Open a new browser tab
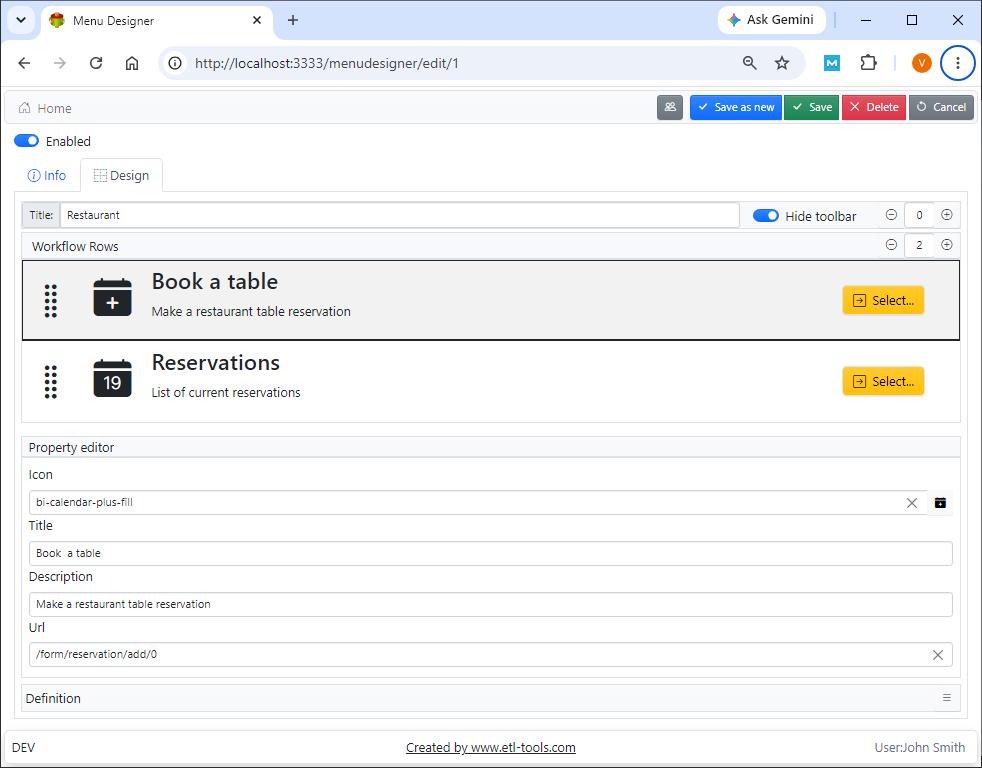 coord(292,20)
